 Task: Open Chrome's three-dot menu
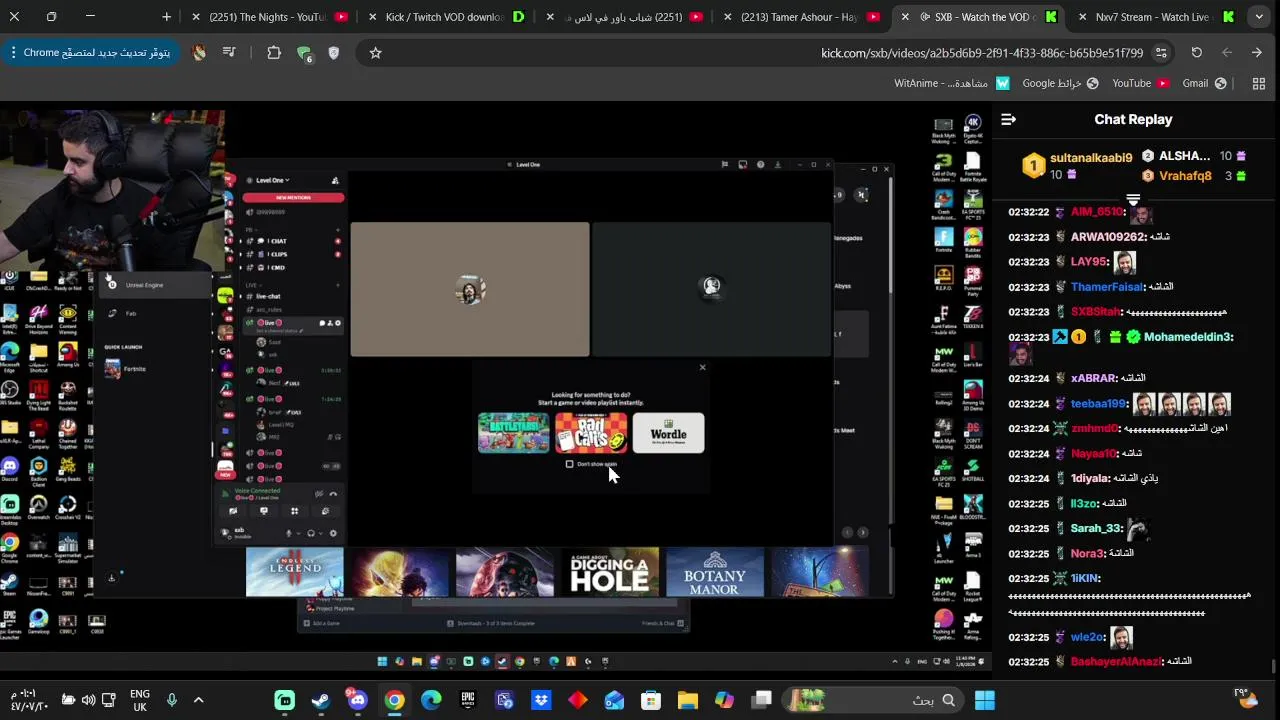click(13, 53)
